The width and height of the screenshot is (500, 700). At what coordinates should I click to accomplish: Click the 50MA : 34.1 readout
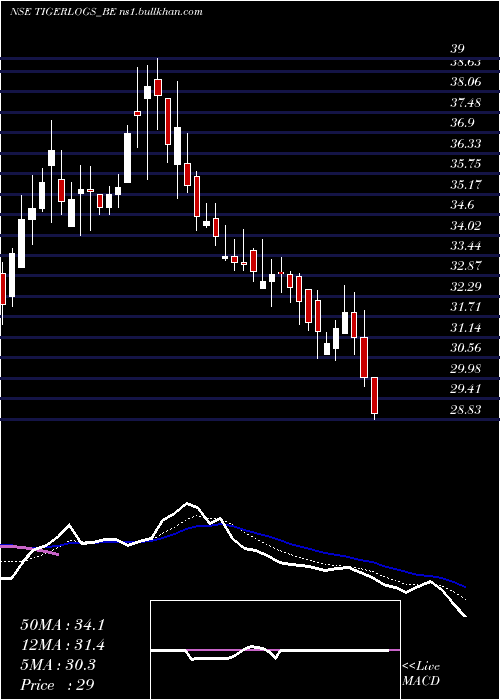[62, 625]
